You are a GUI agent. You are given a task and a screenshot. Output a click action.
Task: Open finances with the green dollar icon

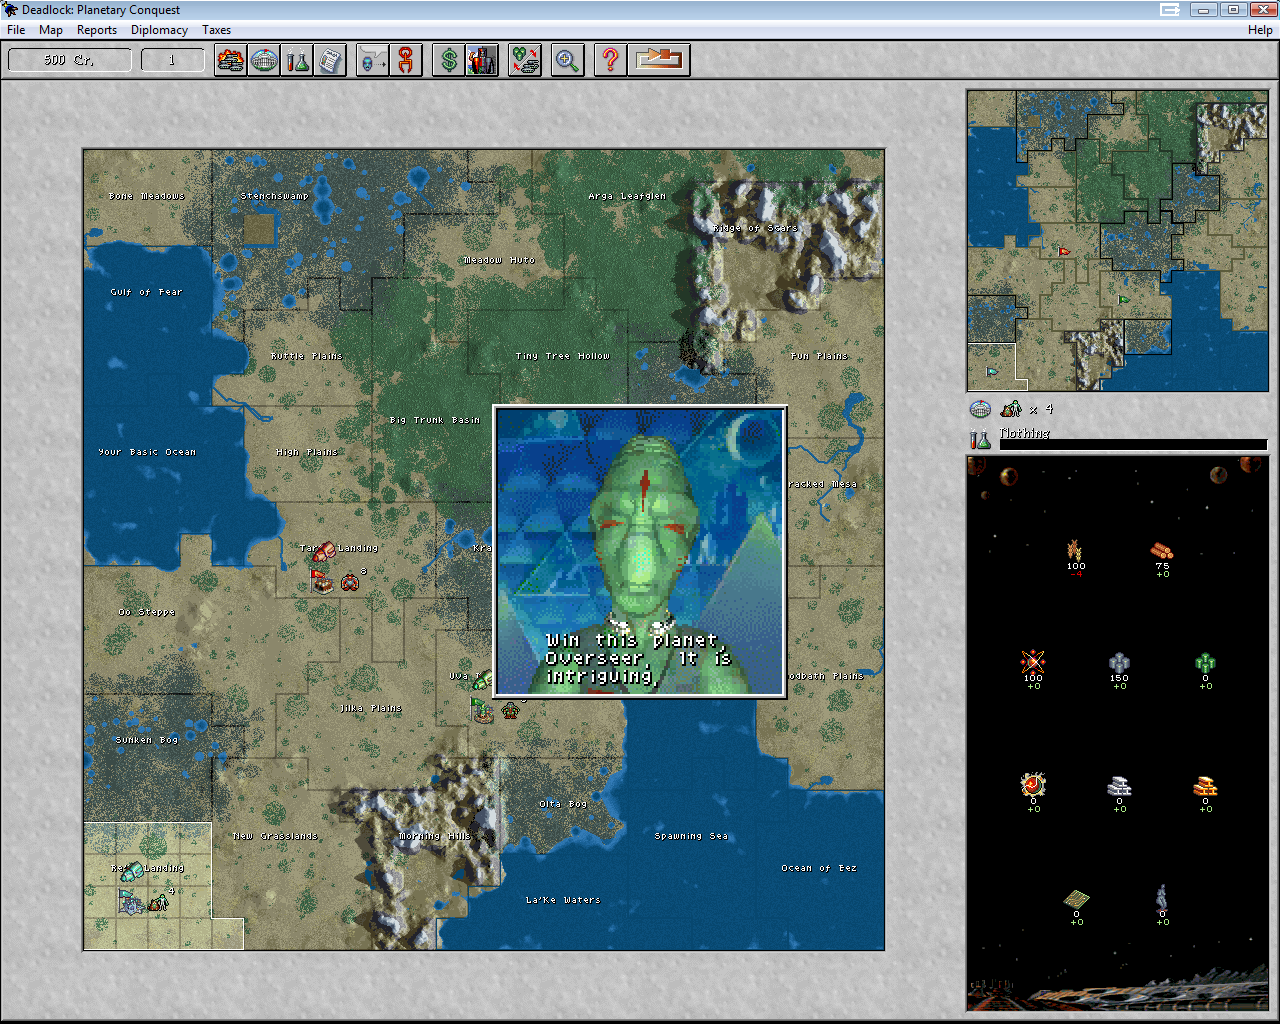[x=449, y=60]
